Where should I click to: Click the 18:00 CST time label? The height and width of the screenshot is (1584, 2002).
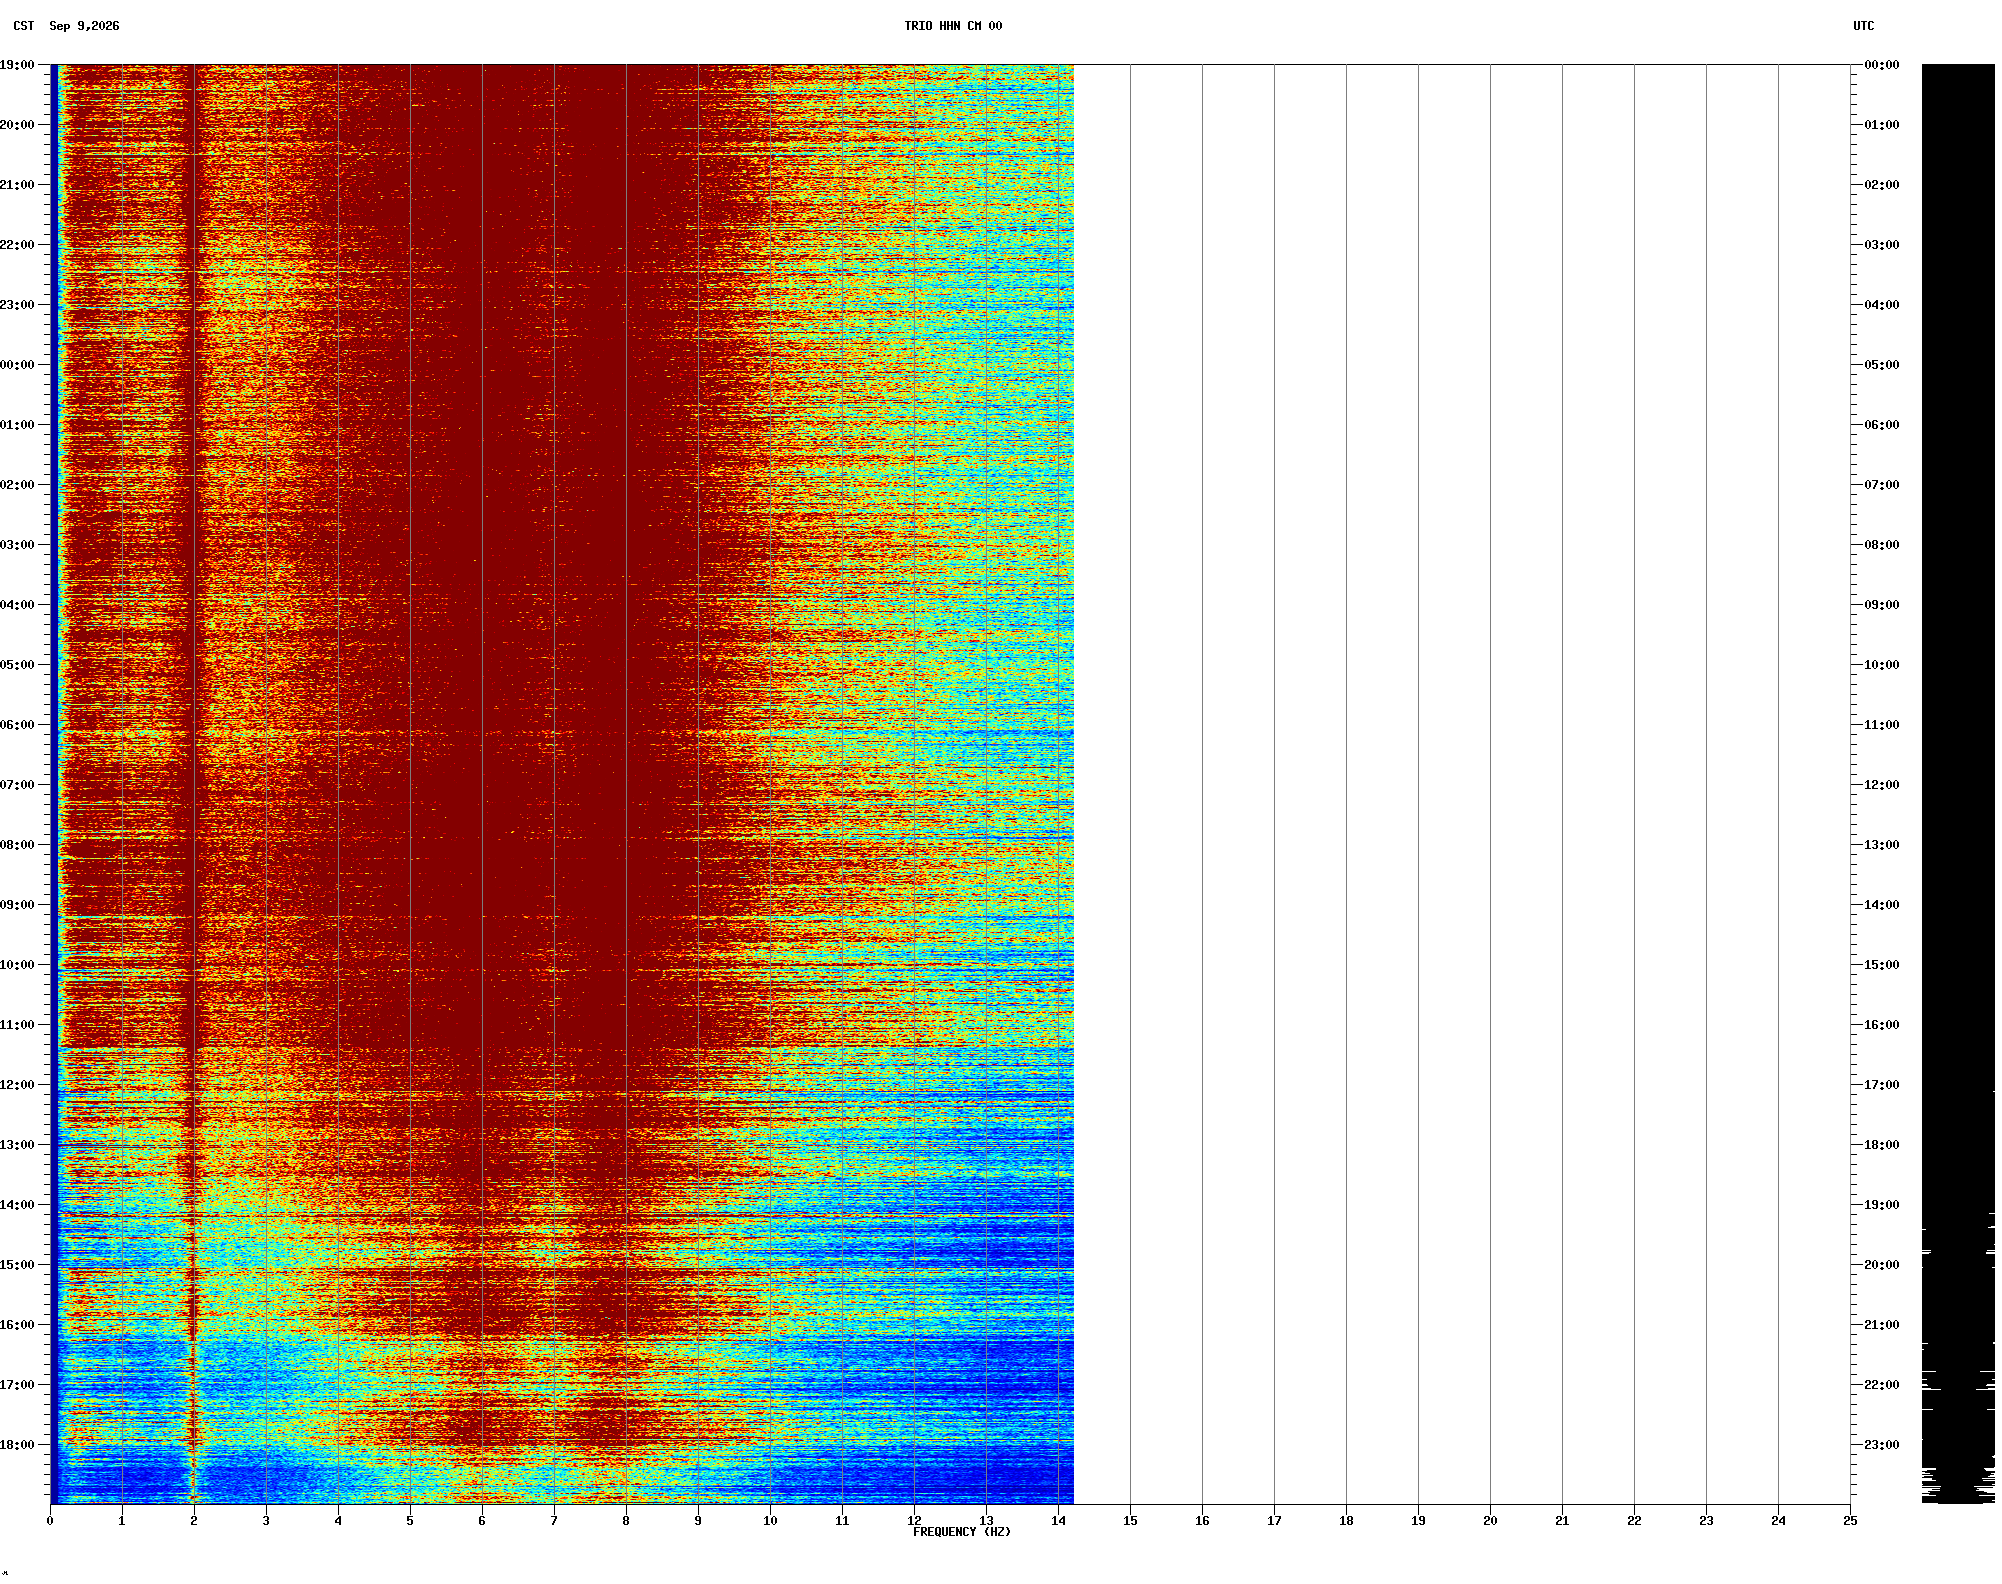click(17, 1445)
